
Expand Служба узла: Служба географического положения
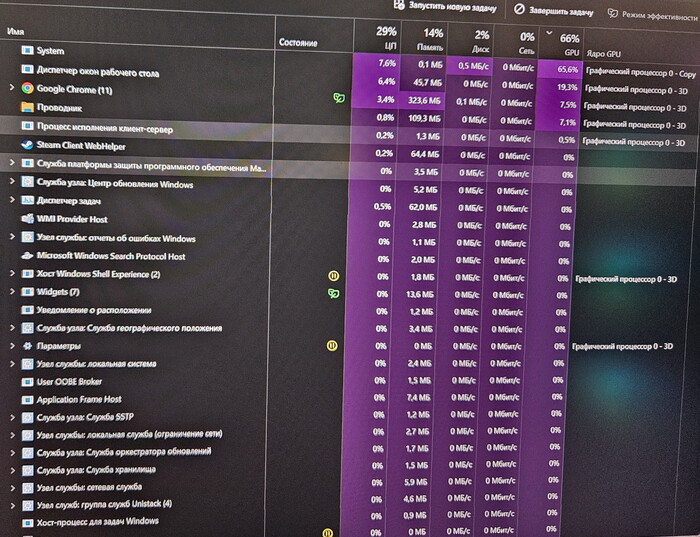[12, 328]
